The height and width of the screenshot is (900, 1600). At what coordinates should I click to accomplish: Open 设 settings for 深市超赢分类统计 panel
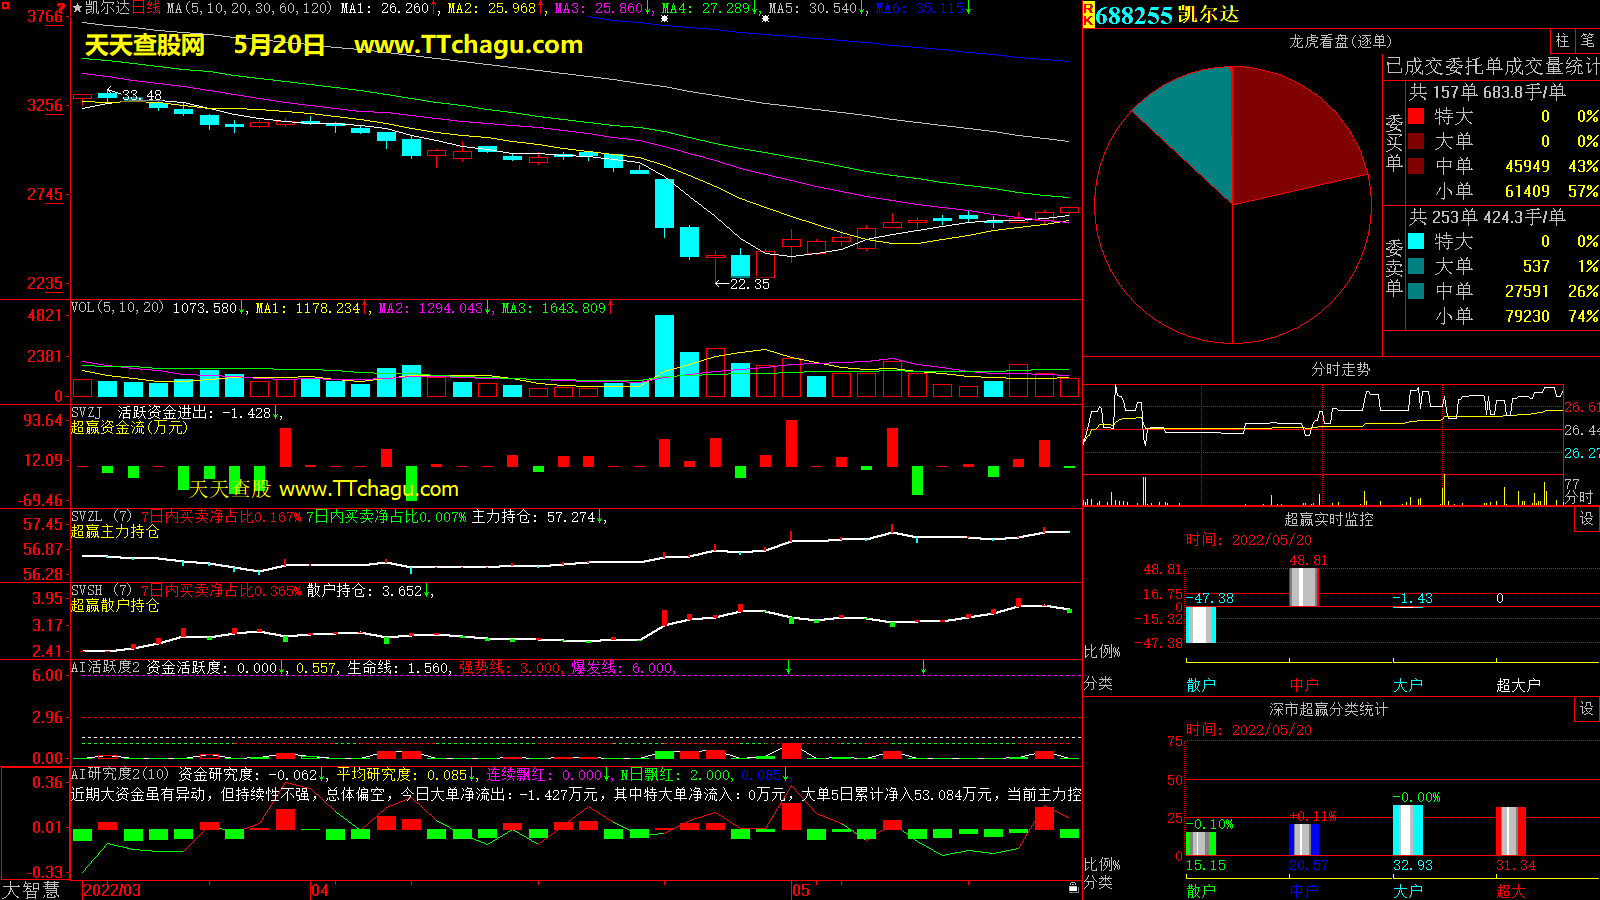tap(1587, 709)
